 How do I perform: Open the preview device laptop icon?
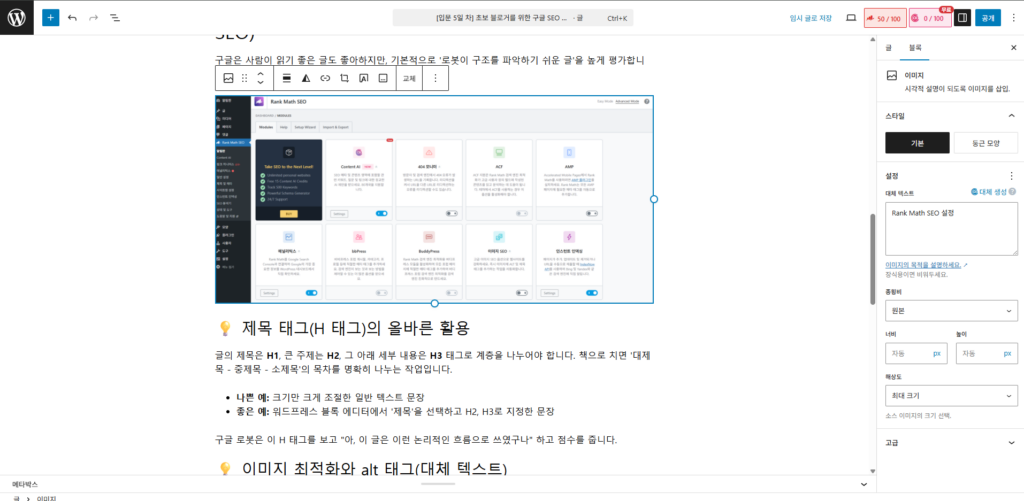pyautogui.click(x=851, y=18)
